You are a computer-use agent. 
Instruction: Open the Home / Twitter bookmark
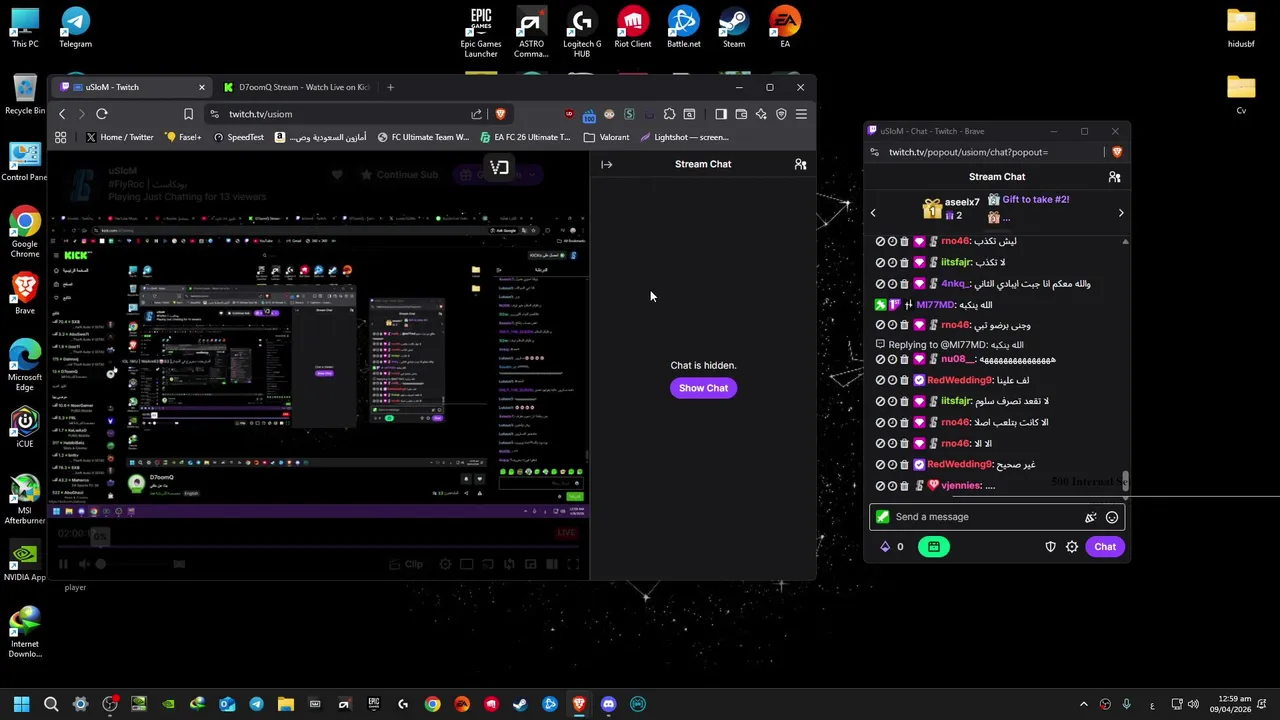click(x=119, y=137)
